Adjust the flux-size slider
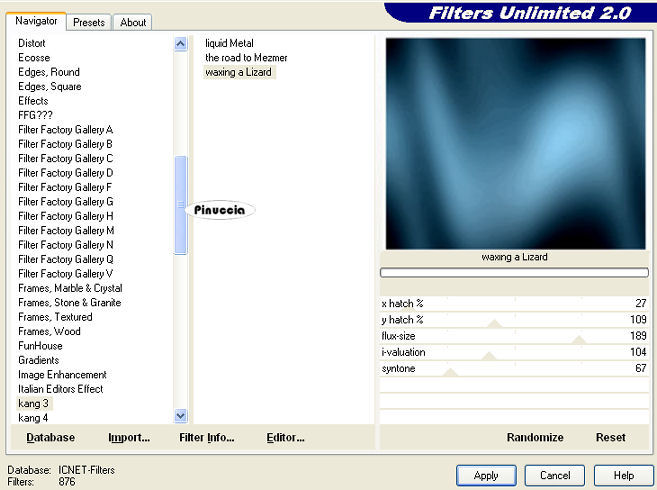The width and height of the screenshot is (657, 490). point(515,336)
